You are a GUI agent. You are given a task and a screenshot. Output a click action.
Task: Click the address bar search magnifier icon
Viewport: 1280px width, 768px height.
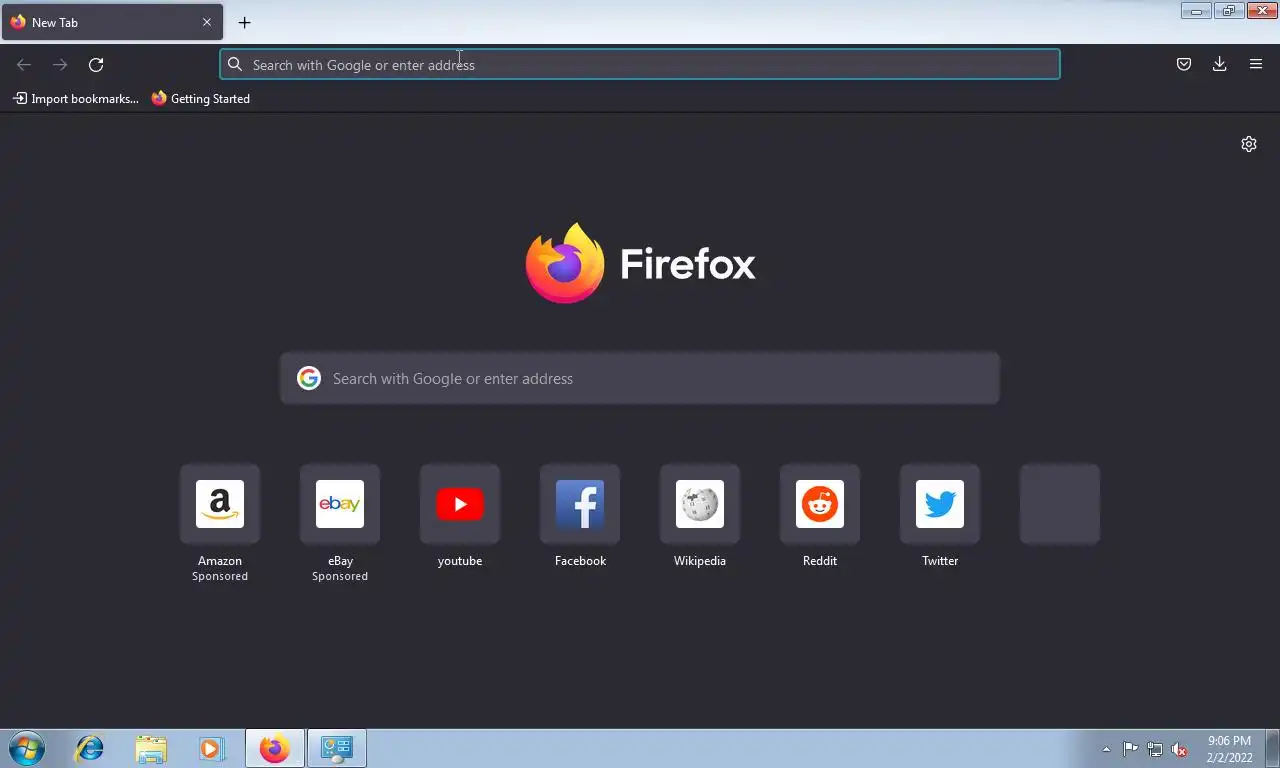(x=235, y=64)
